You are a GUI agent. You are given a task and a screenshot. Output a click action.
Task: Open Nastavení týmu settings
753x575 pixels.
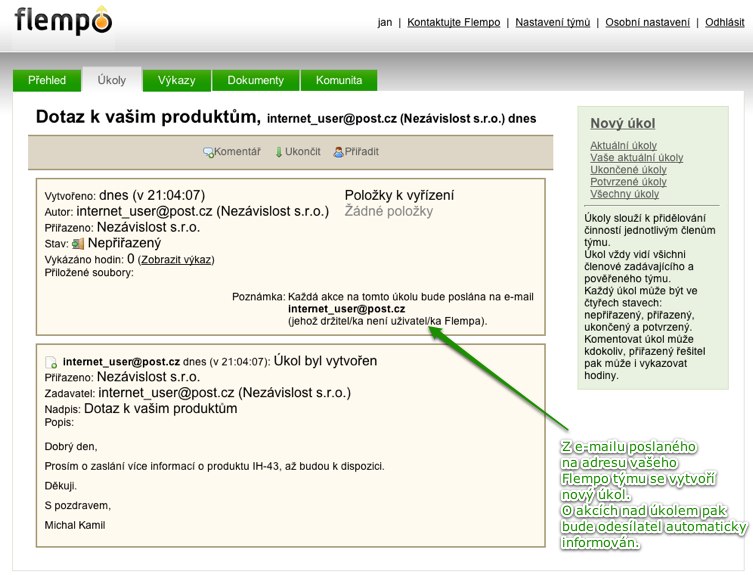[553, 22]
